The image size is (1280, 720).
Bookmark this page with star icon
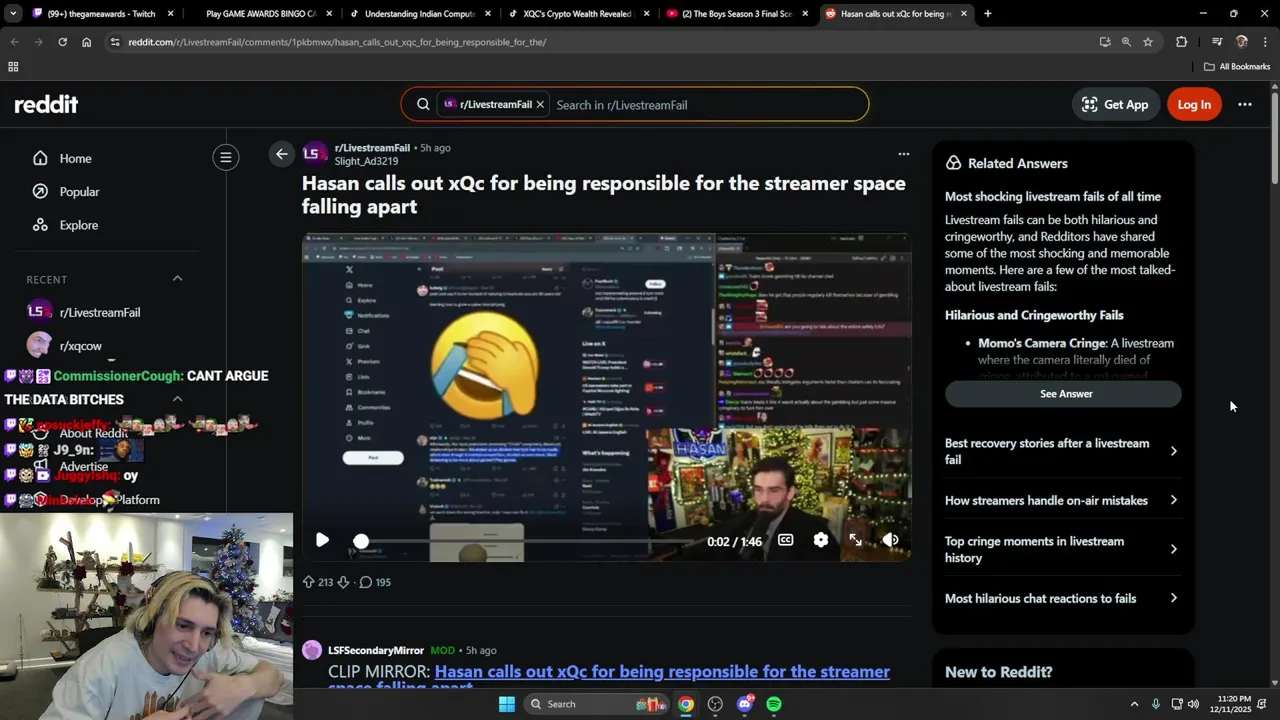click(1148, 42)
